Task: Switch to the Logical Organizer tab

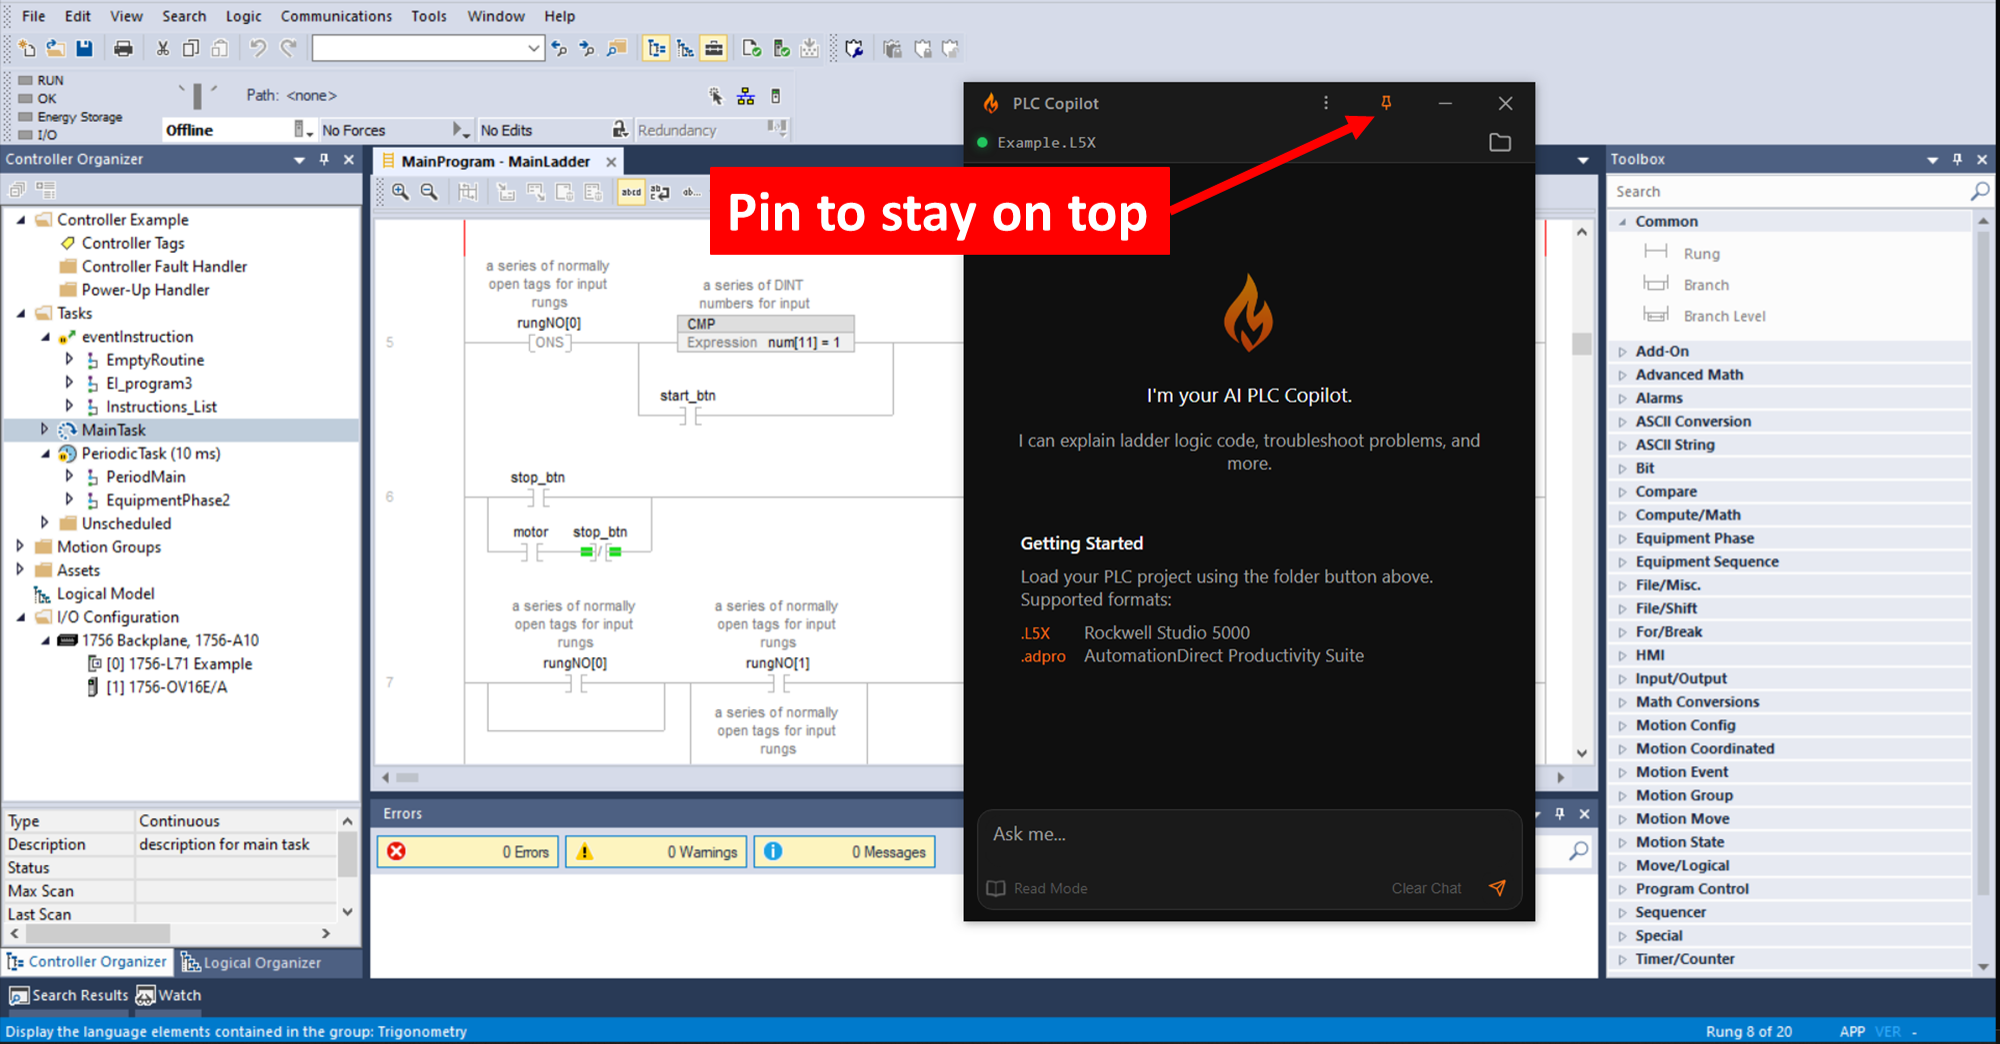Action: tap(262, 961)
